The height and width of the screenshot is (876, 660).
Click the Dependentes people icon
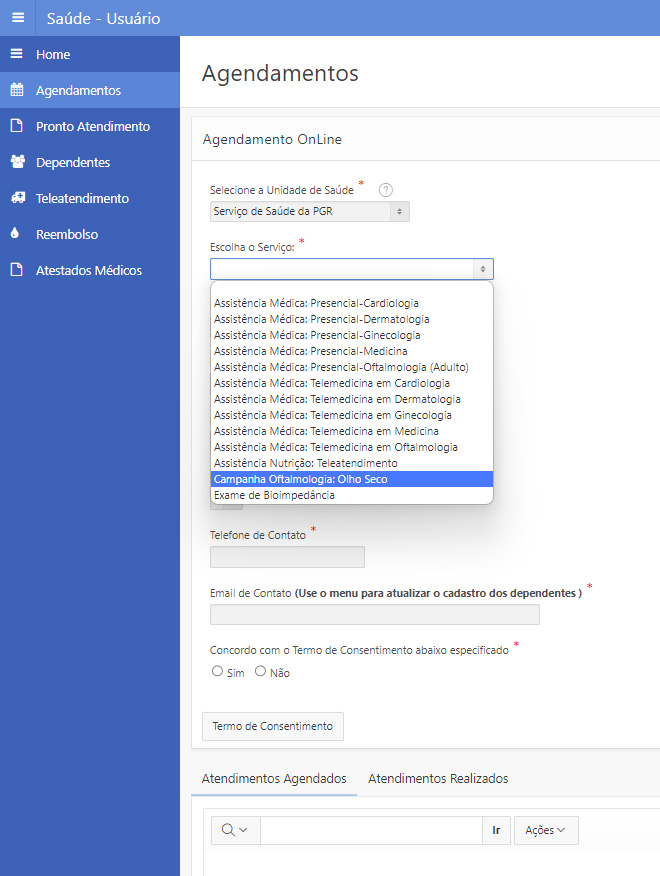coord(16,162)
